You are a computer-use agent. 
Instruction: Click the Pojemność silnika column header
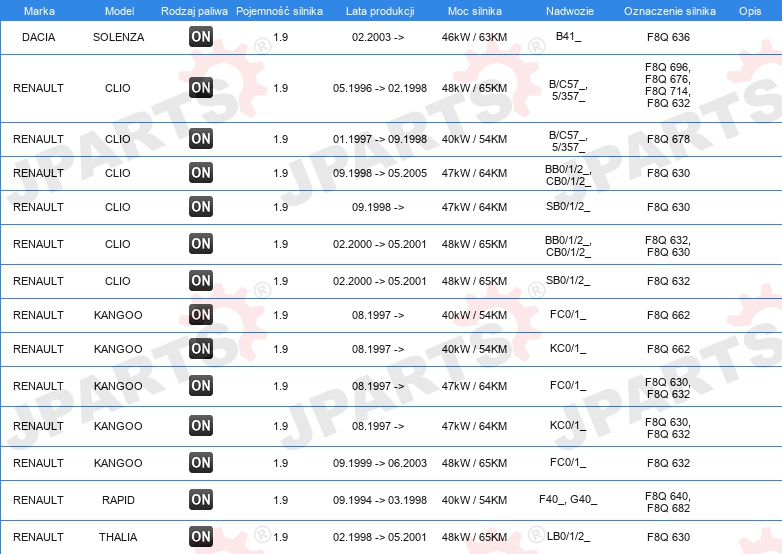(x=279, y=11)
